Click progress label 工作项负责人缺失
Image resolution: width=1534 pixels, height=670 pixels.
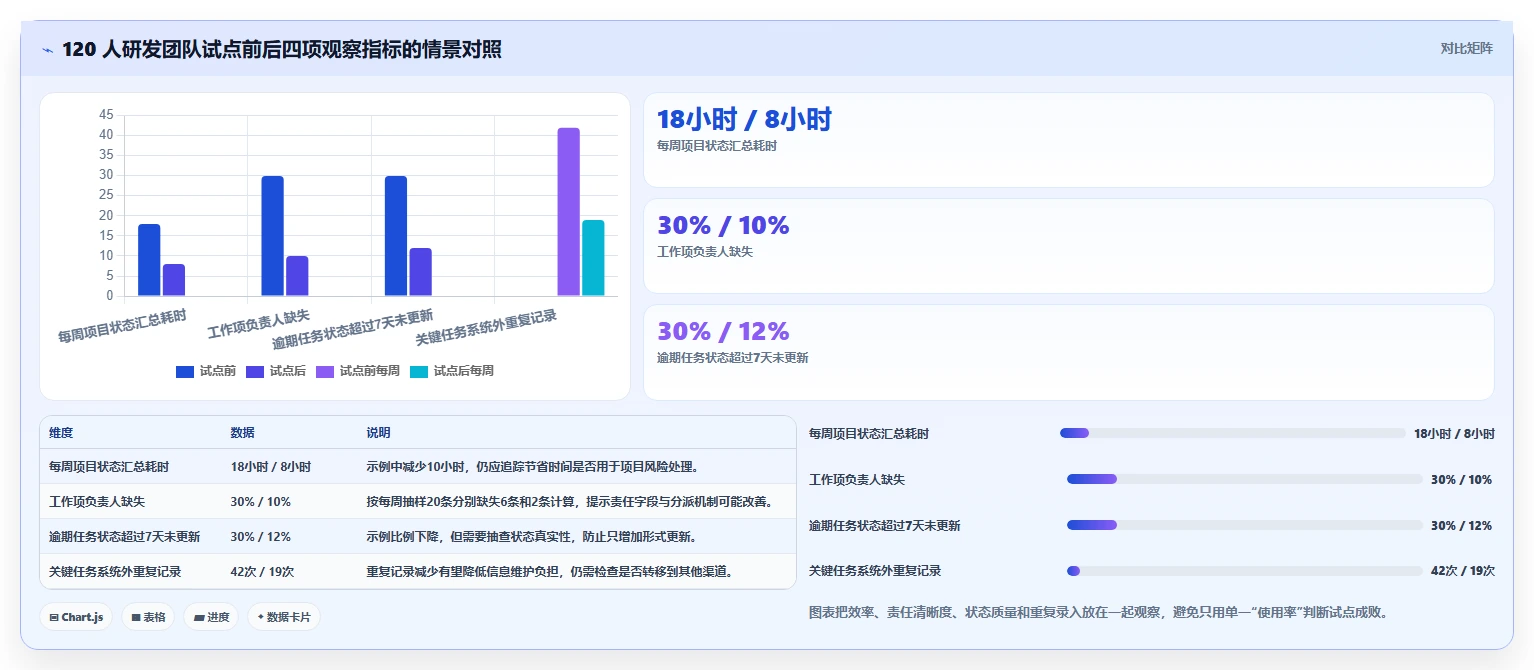coord(857,480)
